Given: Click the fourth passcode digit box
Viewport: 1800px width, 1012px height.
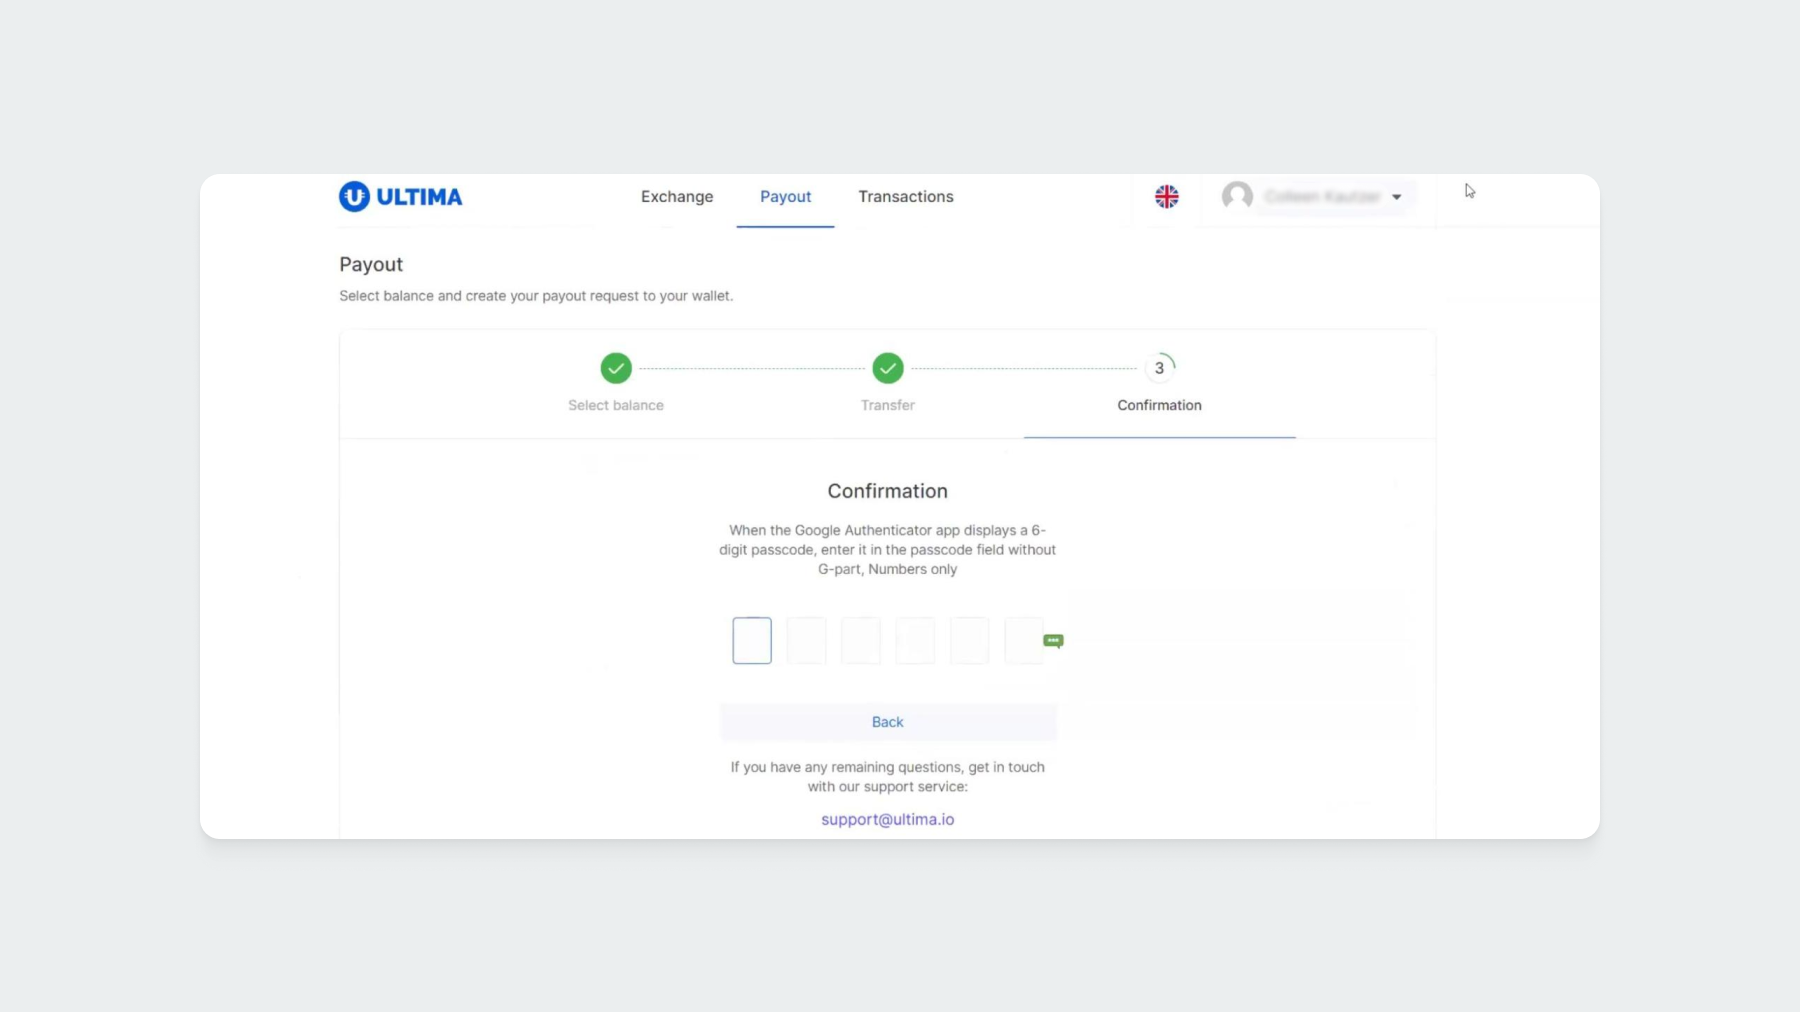Looking at the screenshot, I should pyautogui.click(x=915, y=640).
